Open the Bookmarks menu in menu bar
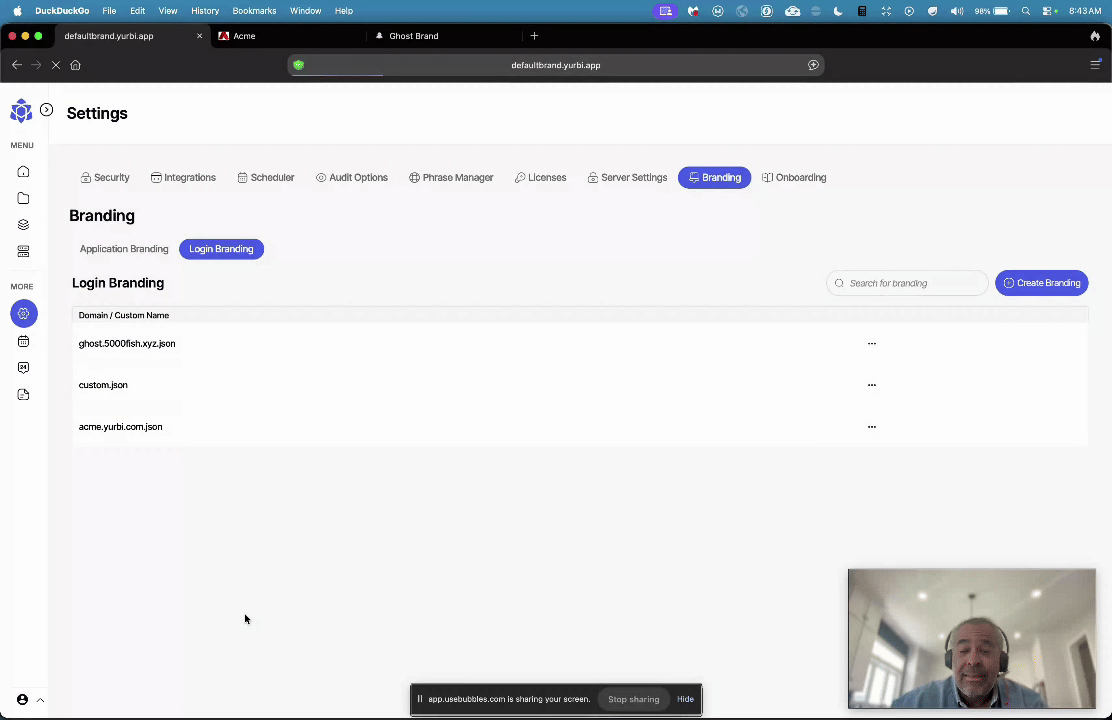This screenshot has height=720, width=1112. 254,11
